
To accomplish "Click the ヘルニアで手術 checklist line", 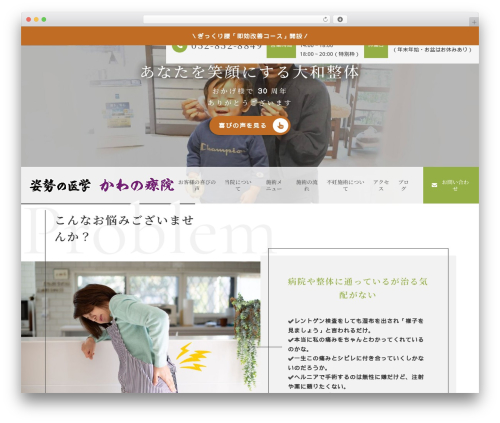I will coord(356,382).
